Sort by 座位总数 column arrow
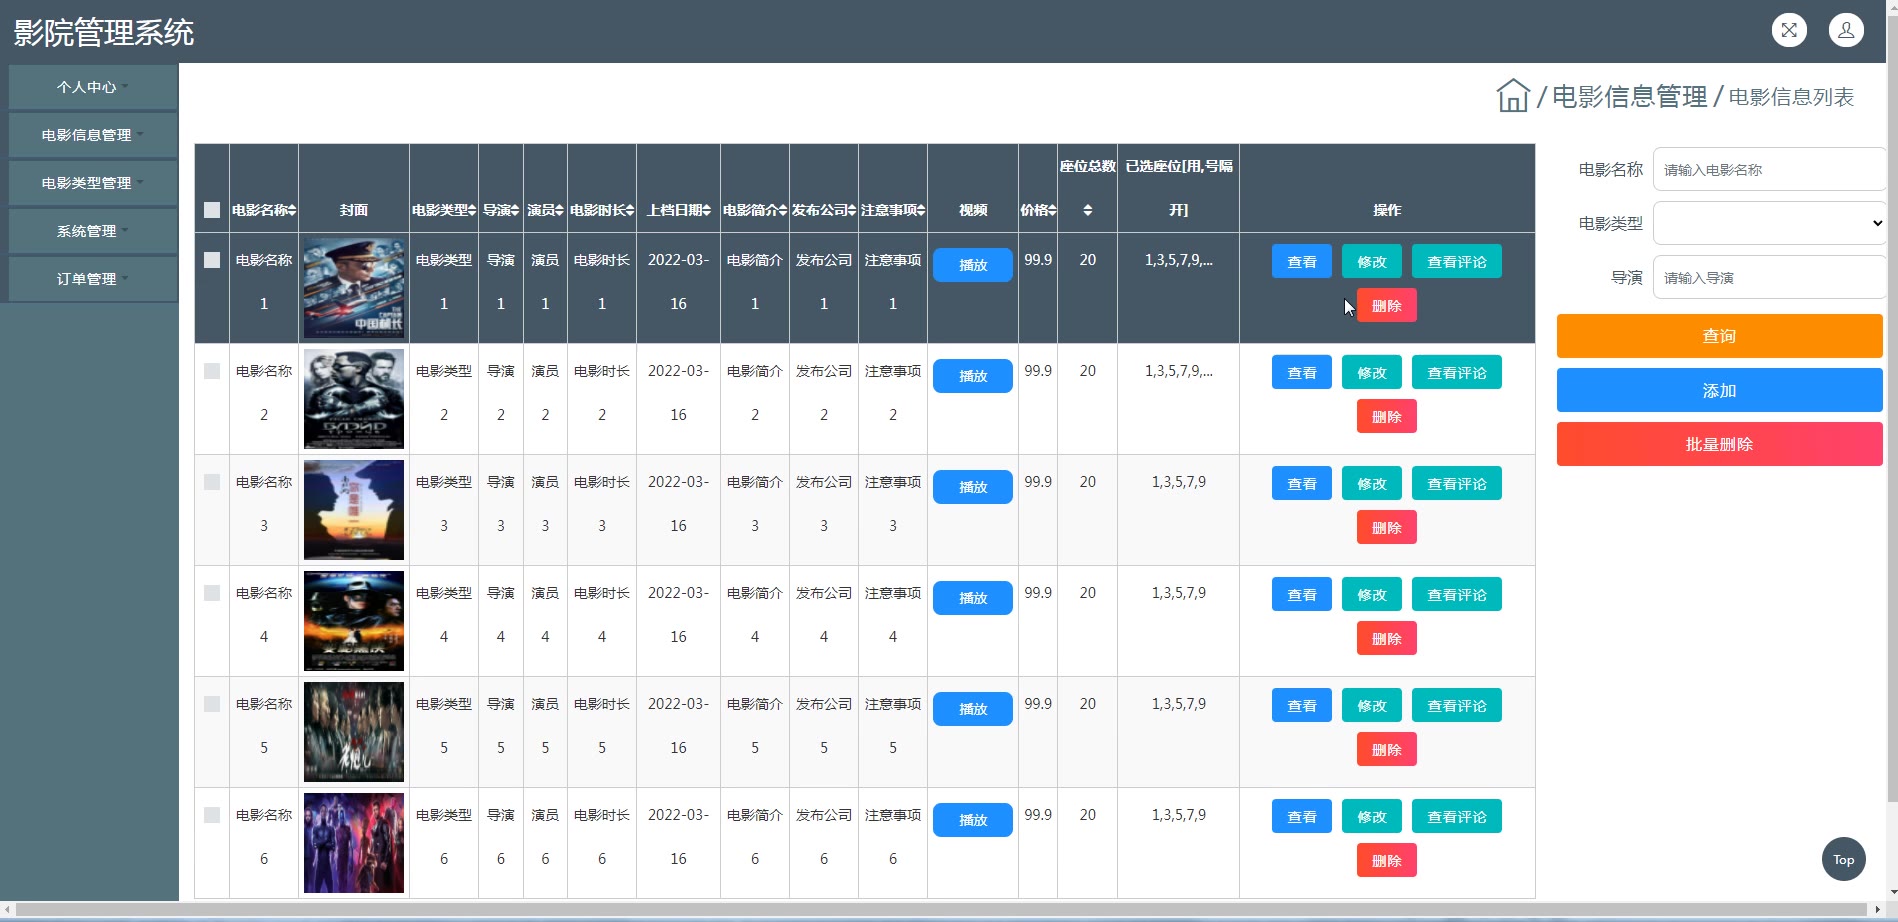Image resolution: width=1898 pixels, height=922 pixels. (1087, 210)
